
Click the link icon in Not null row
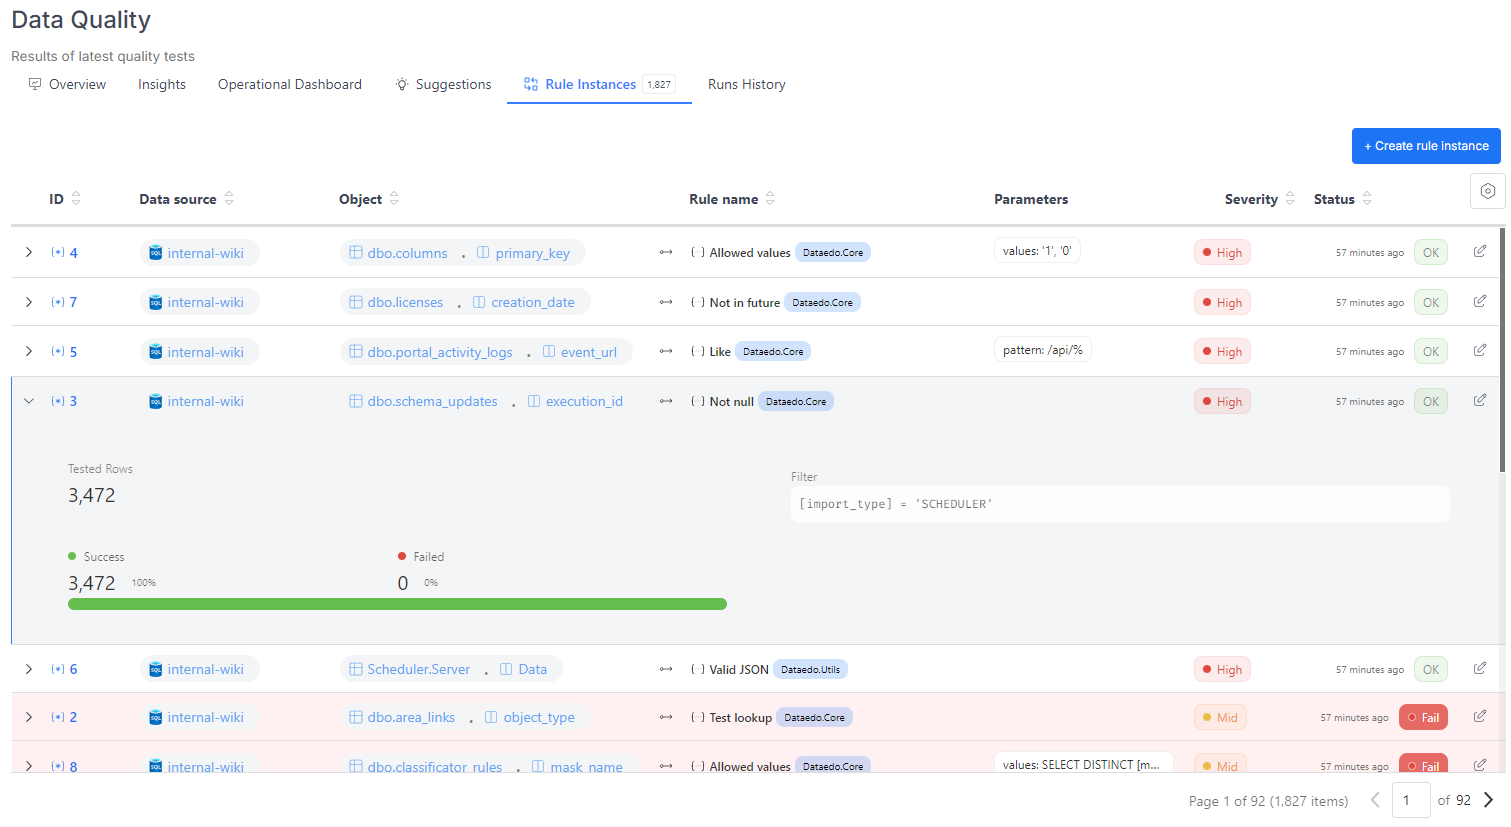coord(666,401)
